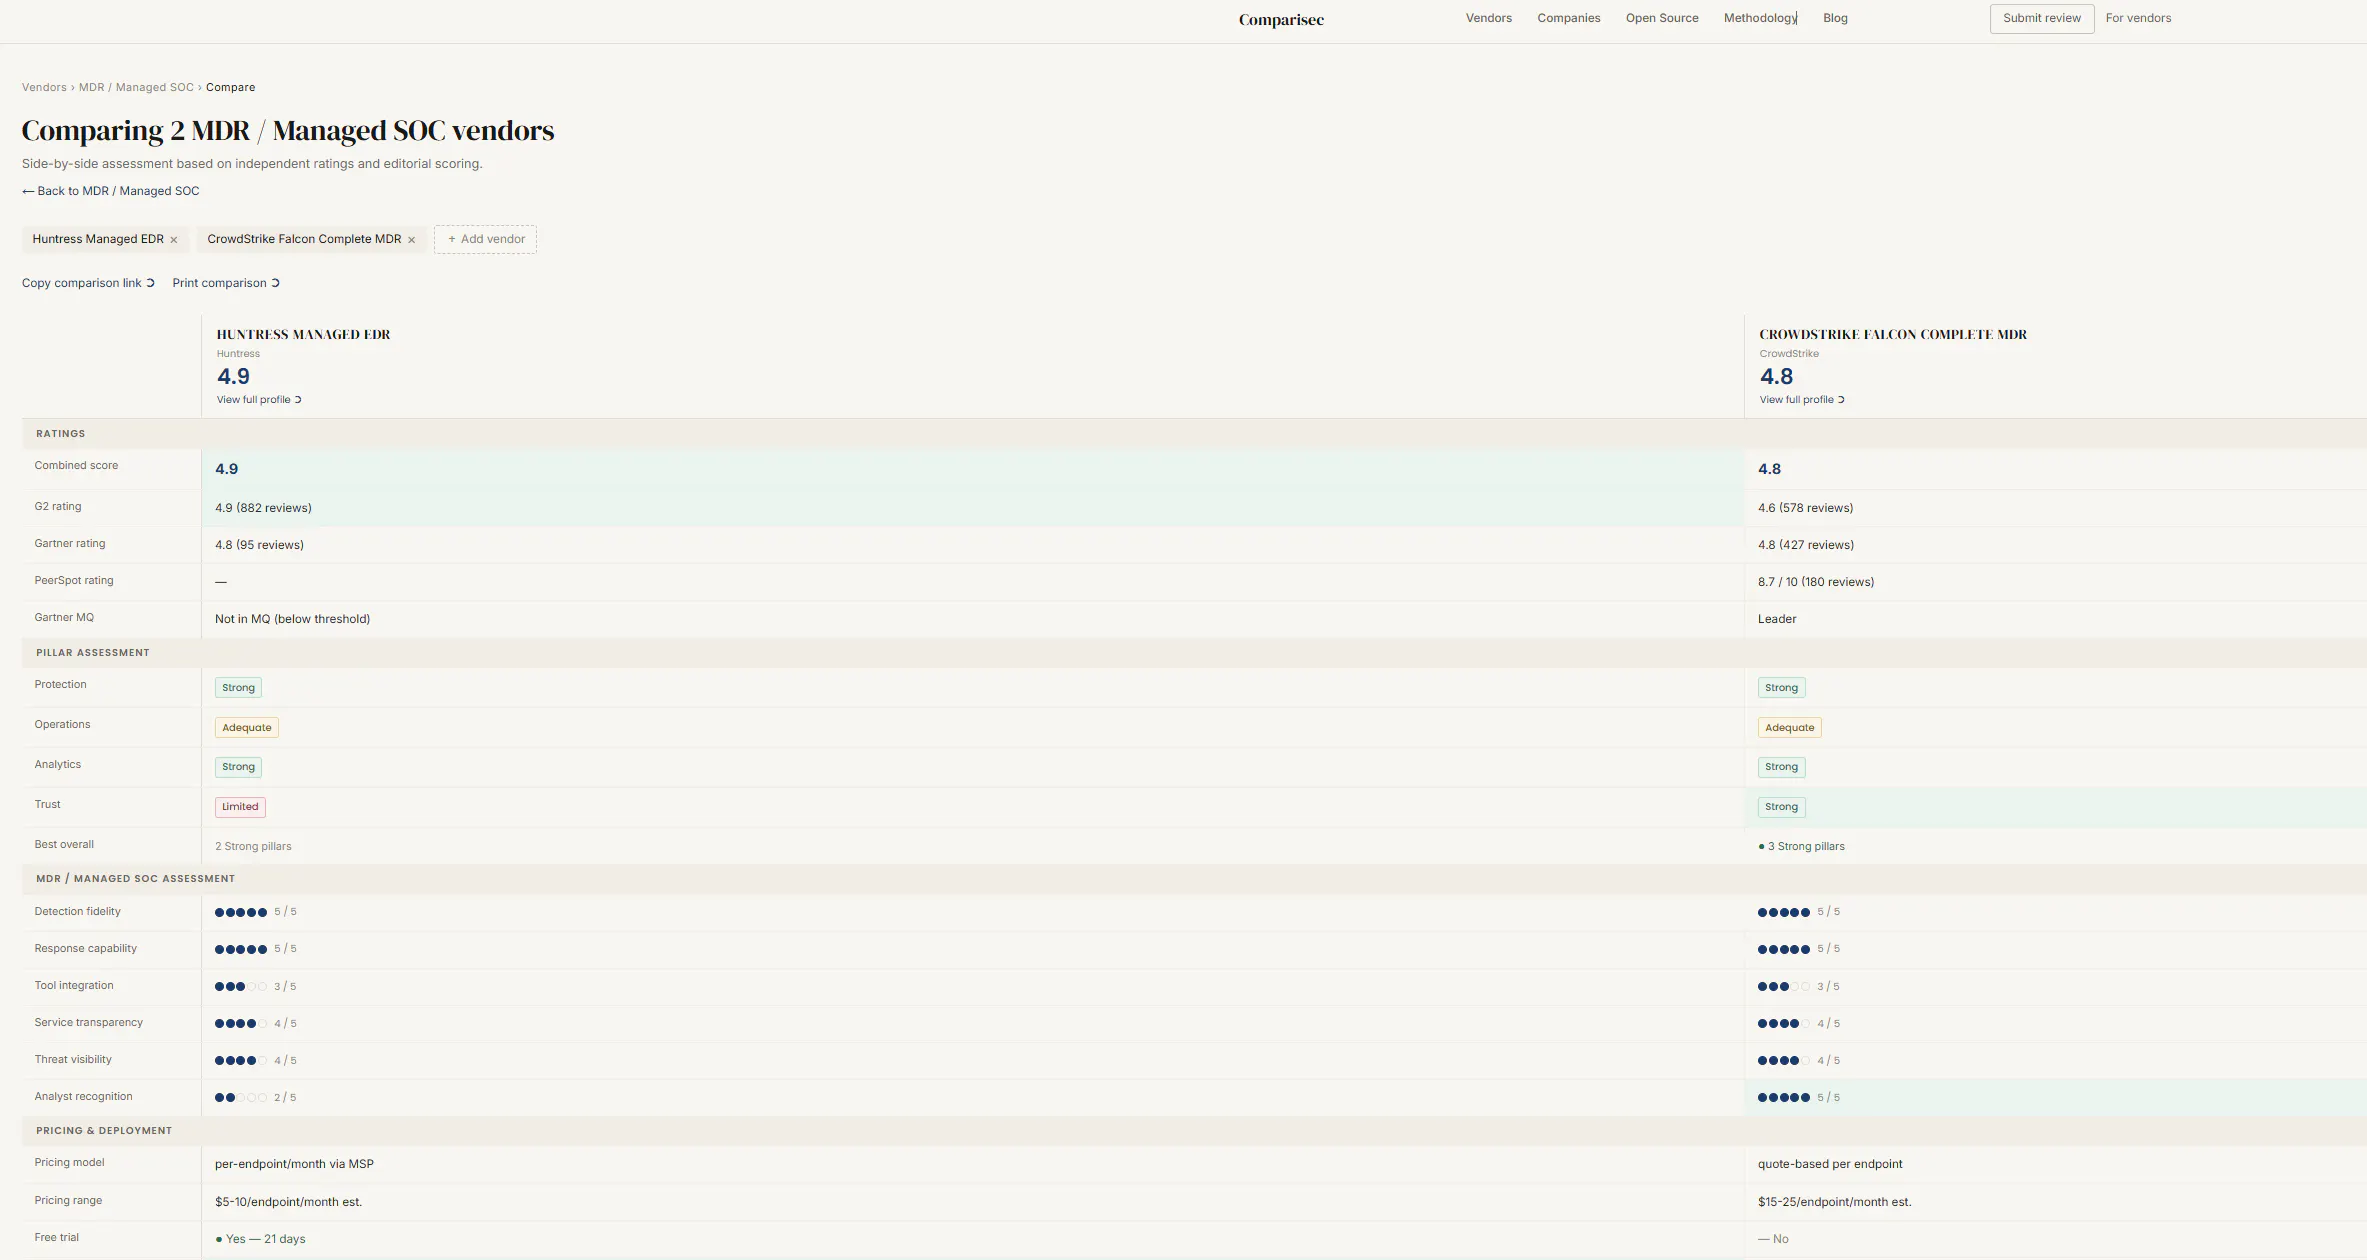Open the Methodology page

1760,18
